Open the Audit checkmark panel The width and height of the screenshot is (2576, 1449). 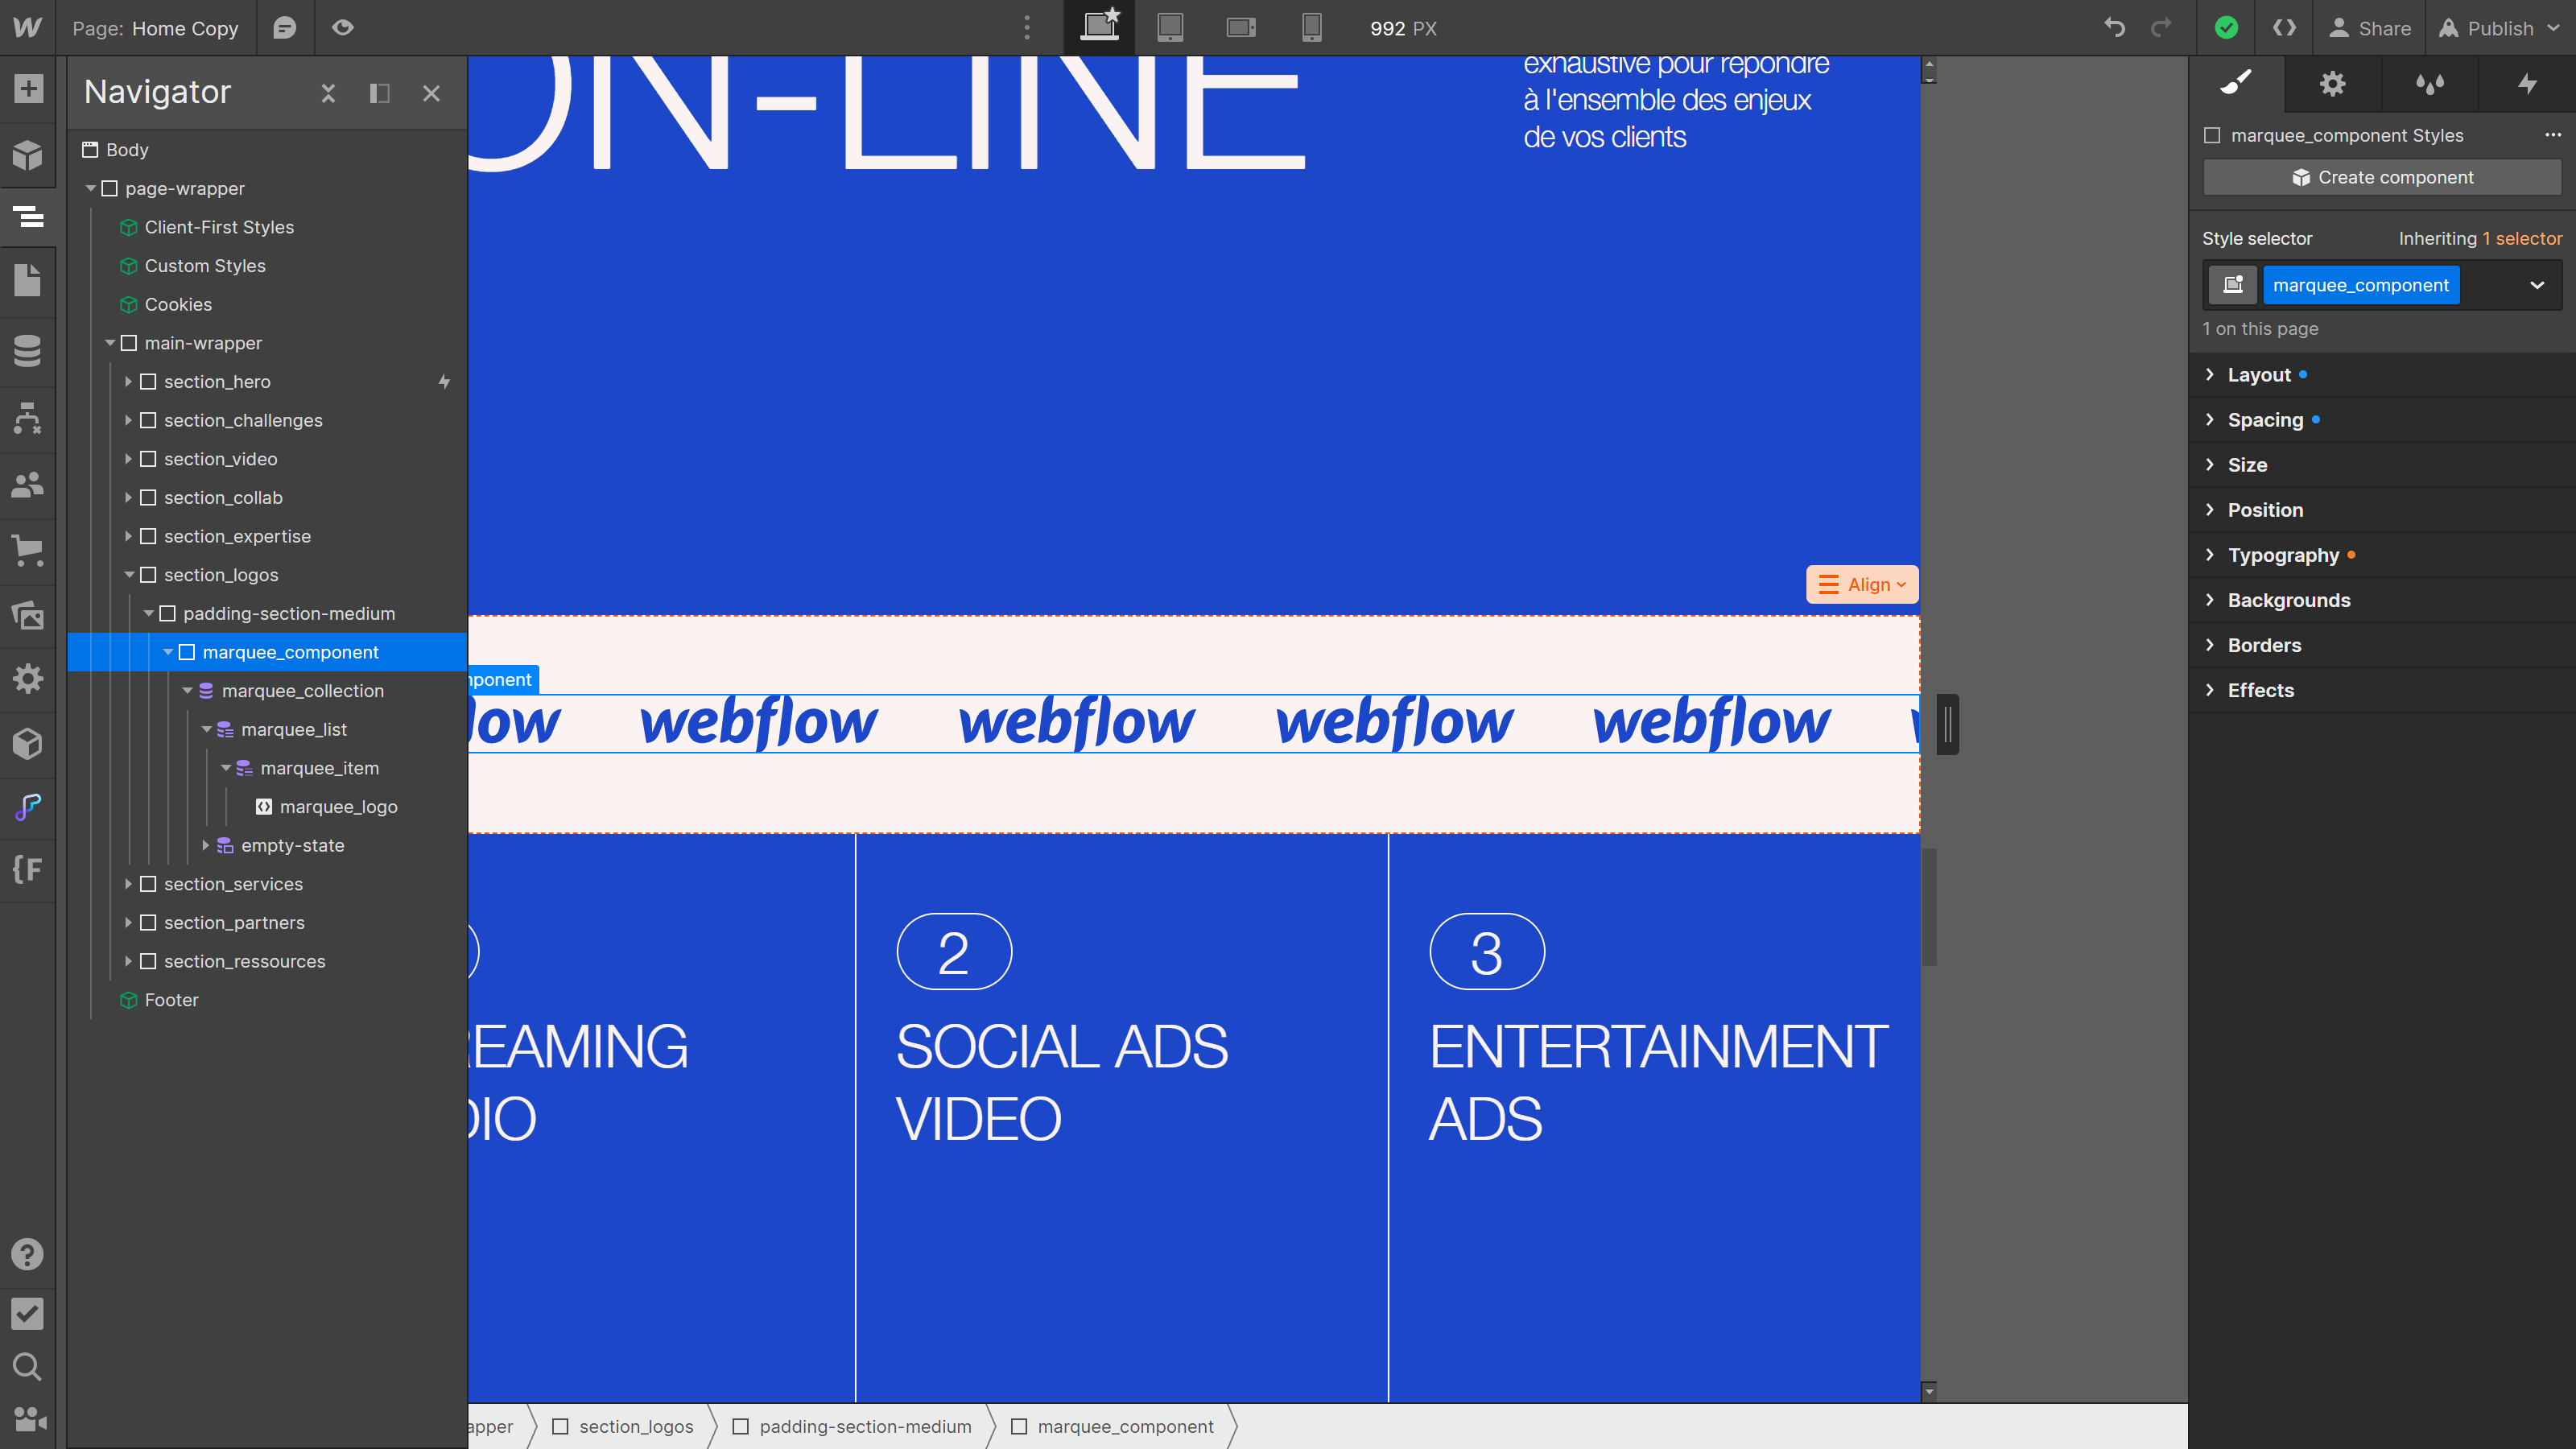coord(27,1313)
